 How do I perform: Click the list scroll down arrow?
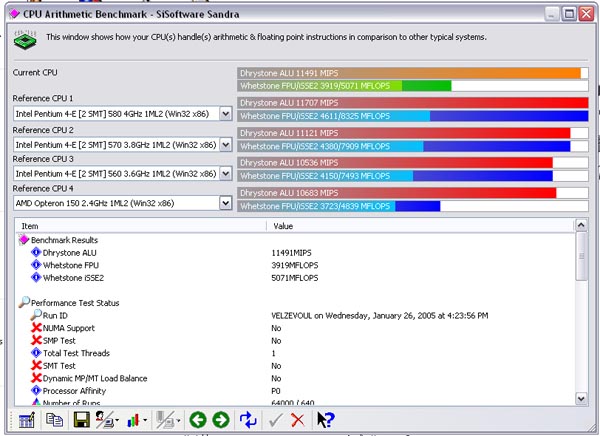[x=581, y=399]
